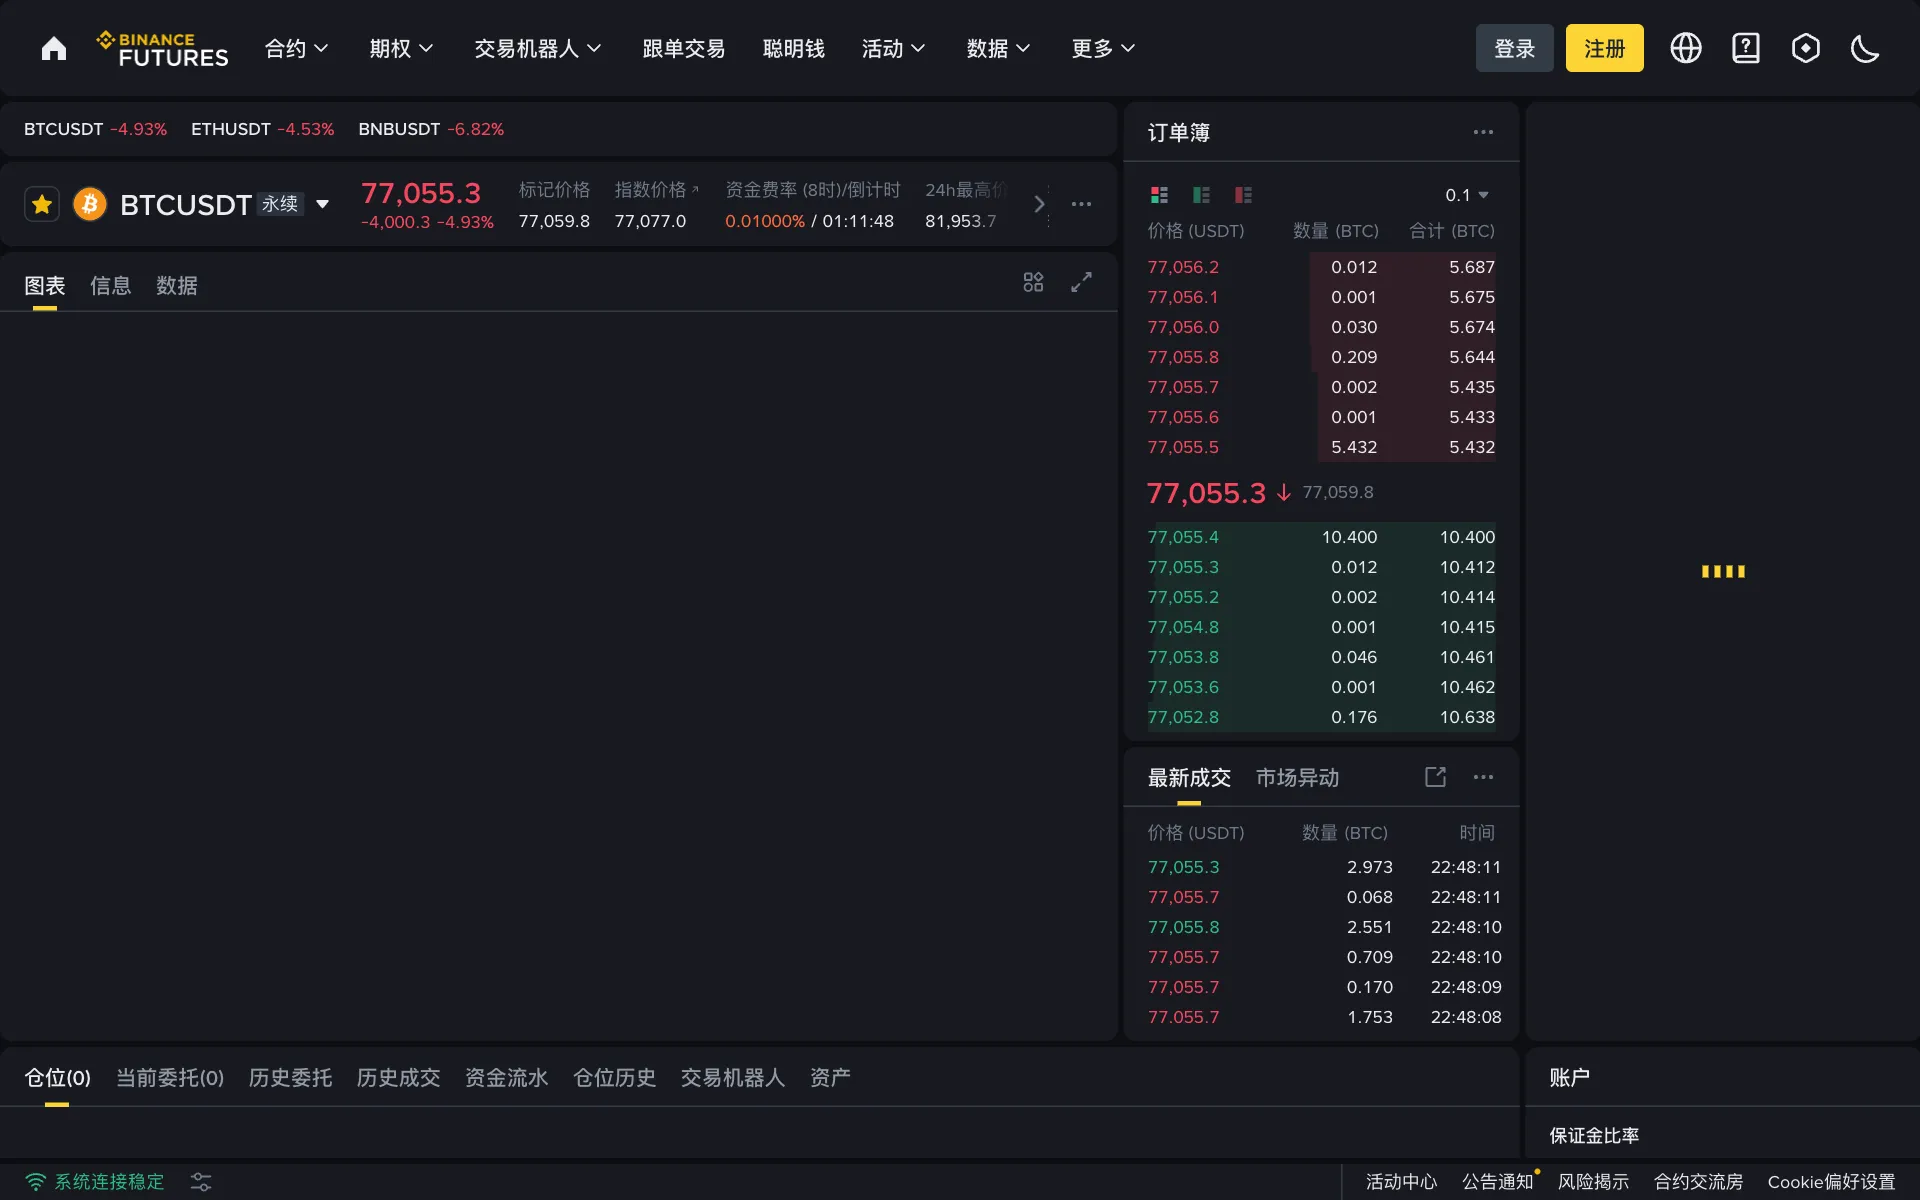Click the 登录 button
This screenshot has width=1920, height=1200.
pos(1515,48)
